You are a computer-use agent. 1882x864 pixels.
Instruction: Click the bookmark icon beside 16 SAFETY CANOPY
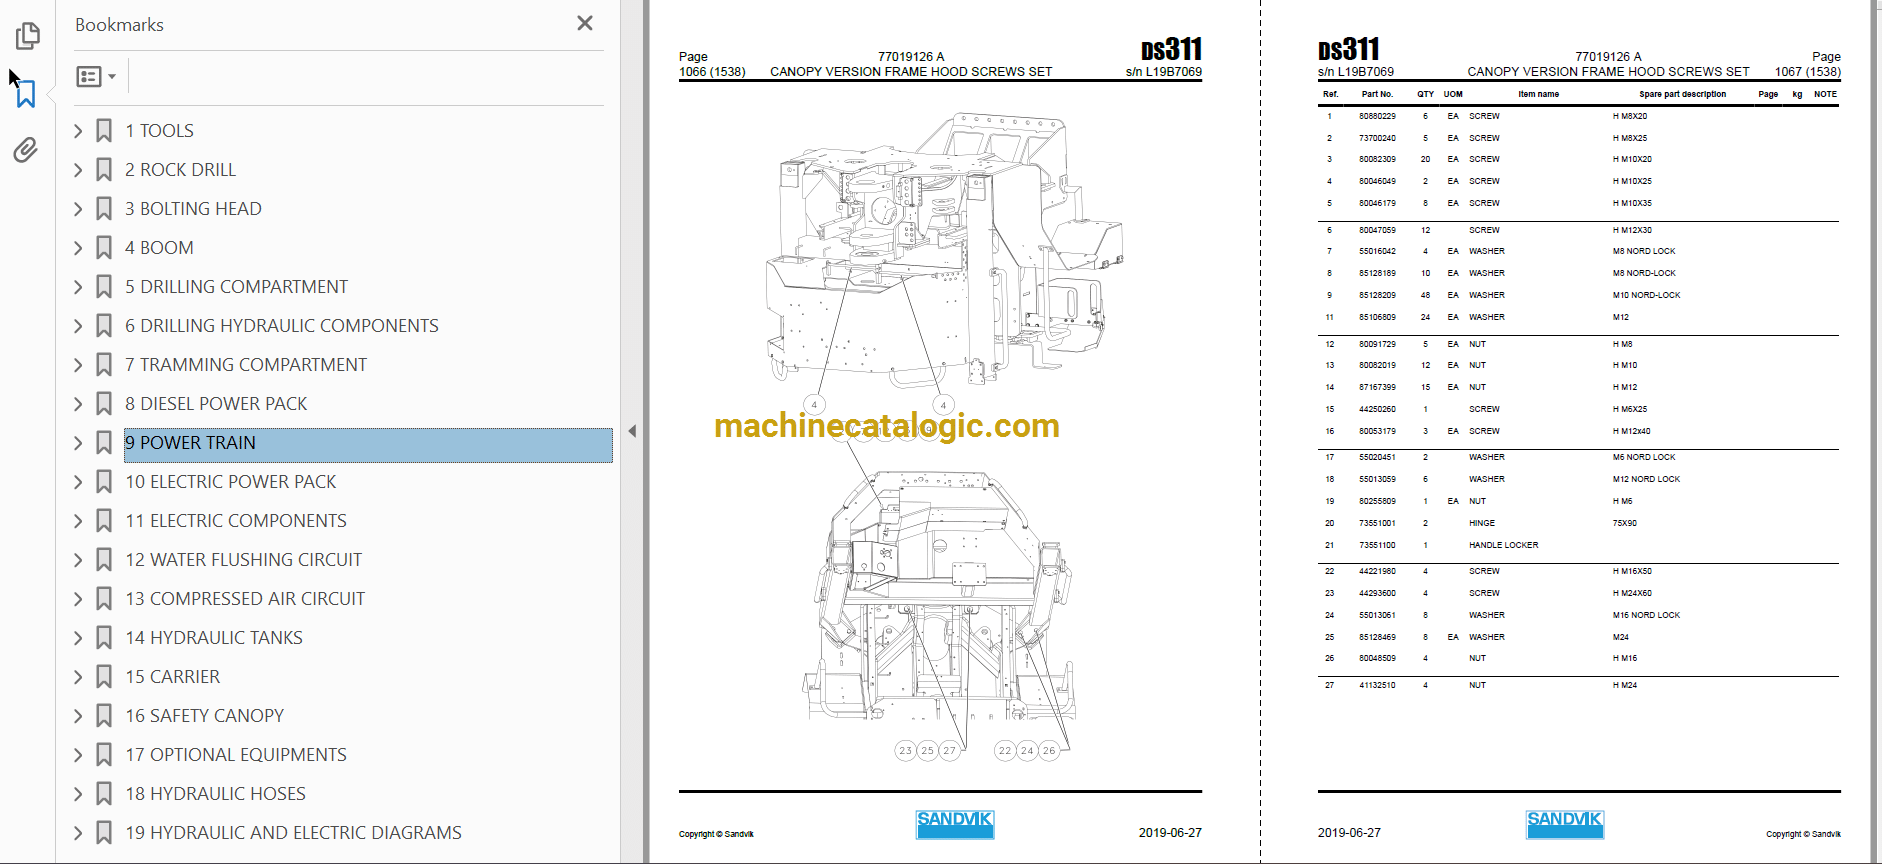[x=104, y=716]
